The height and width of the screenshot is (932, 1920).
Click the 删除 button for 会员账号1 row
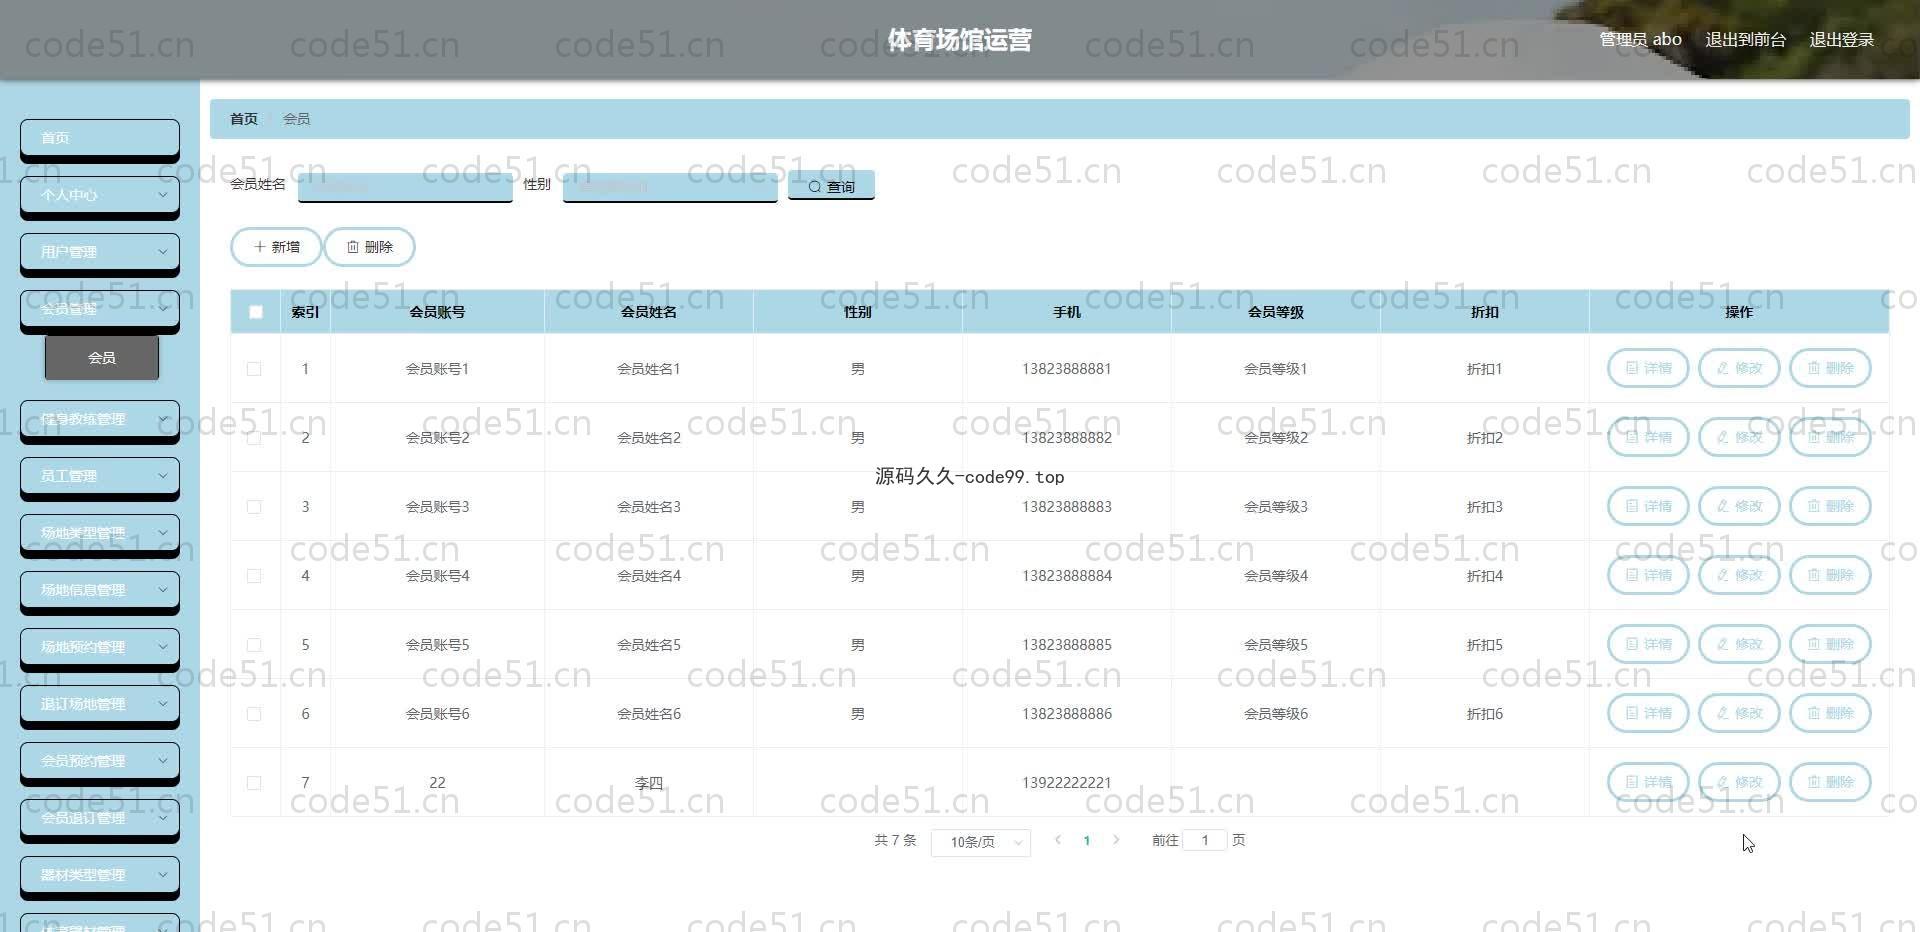[x=1830, y=368]
